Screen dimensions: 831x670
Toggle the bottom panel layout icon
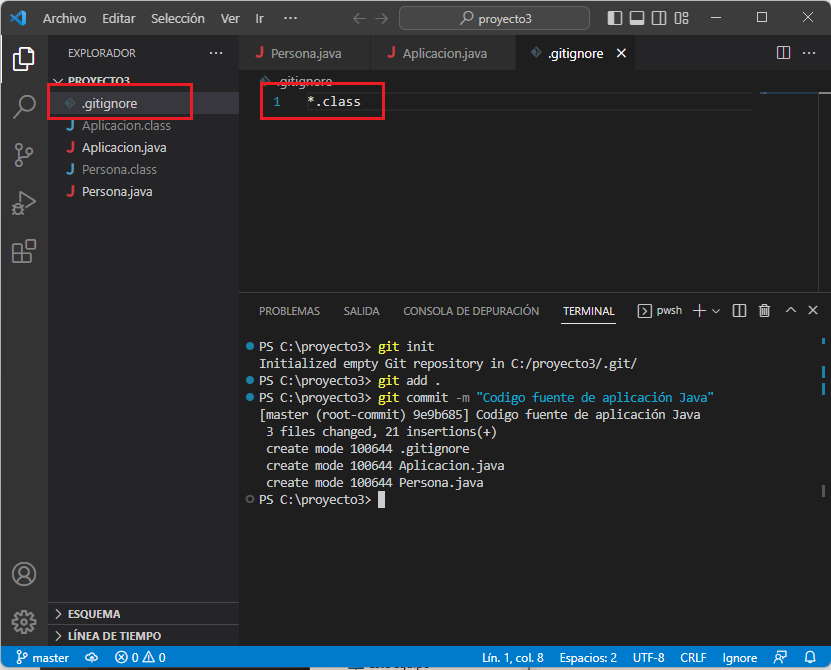tap(636, 18)
